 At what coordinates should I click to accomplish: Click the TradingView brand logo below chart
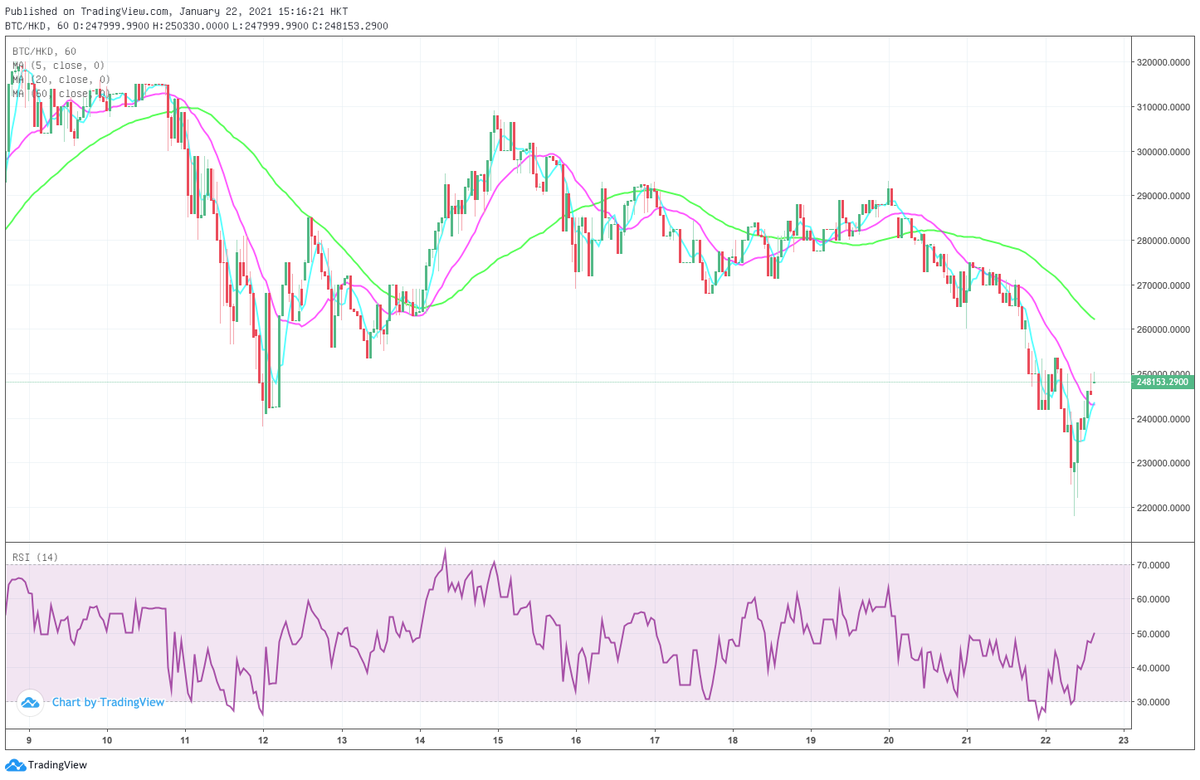46,765
